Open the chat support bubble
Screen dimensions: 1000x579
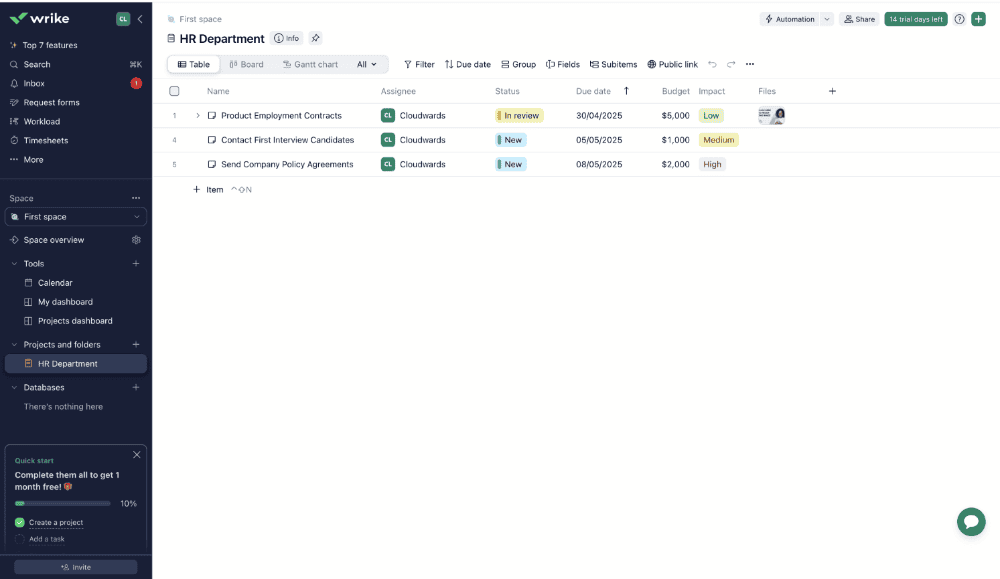pos(971,522)
